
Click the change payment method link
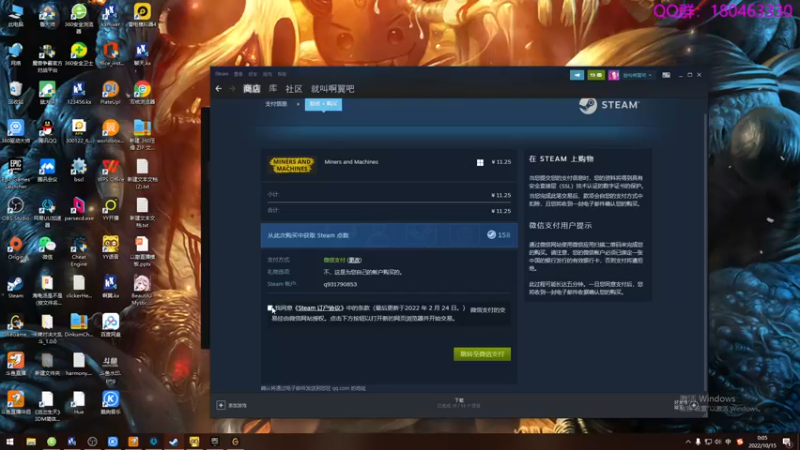point(355,260)
